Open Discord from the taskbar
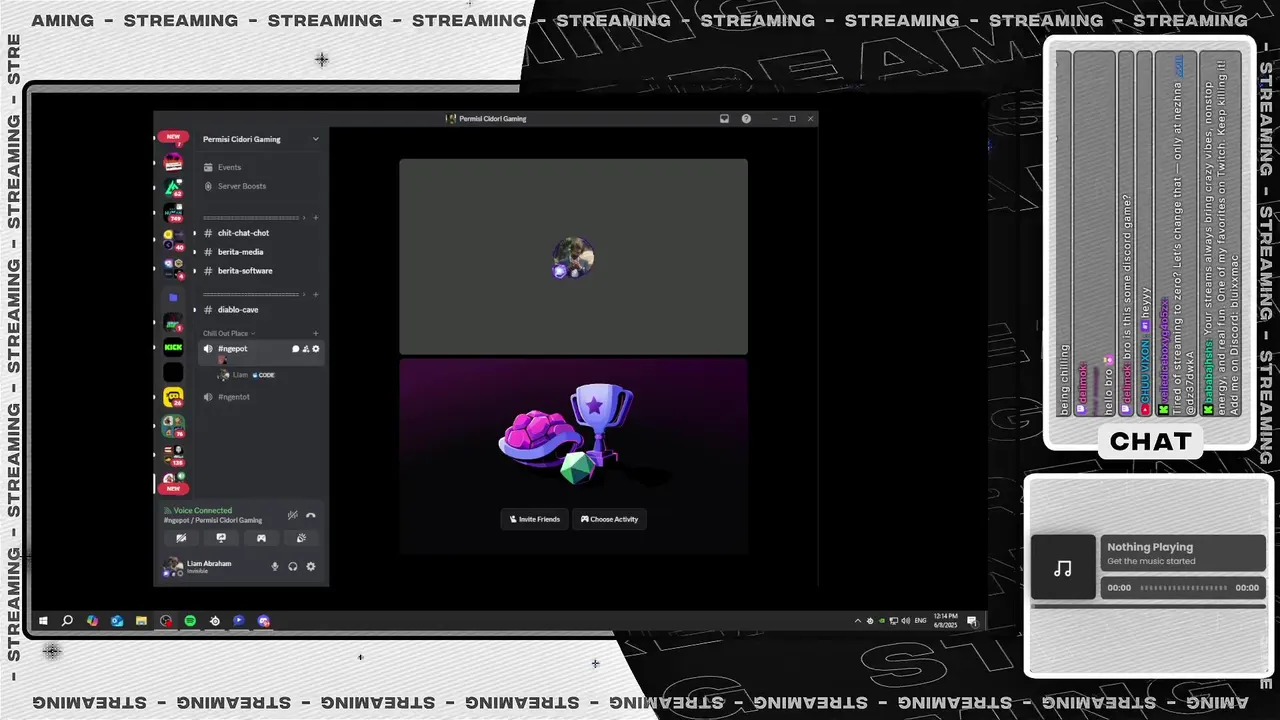The height and width of the screenshot is (720, 1280). (263, 621)
